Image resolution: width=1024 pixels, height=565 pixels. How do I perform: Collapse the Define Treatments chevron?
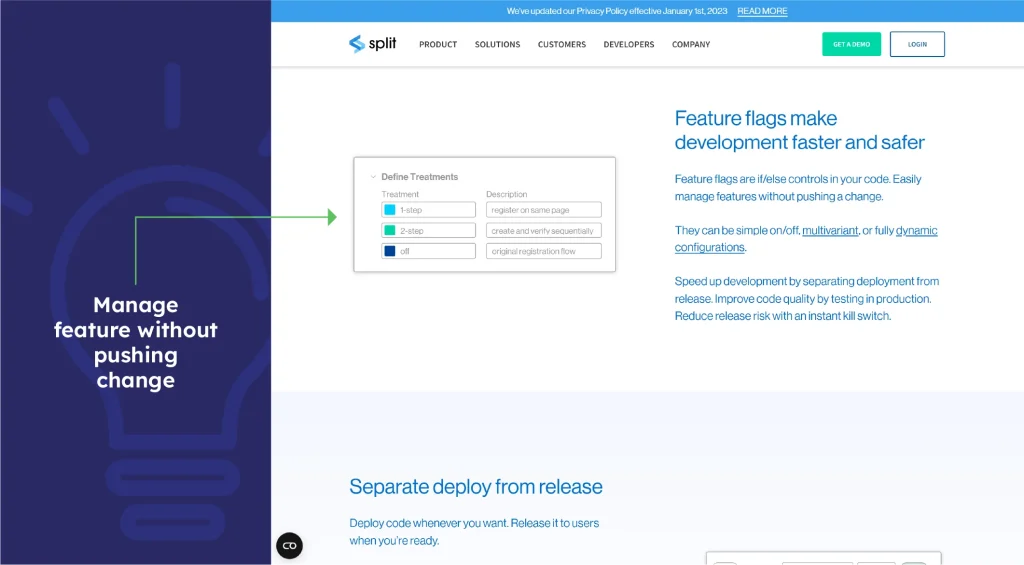pos(373,177)
